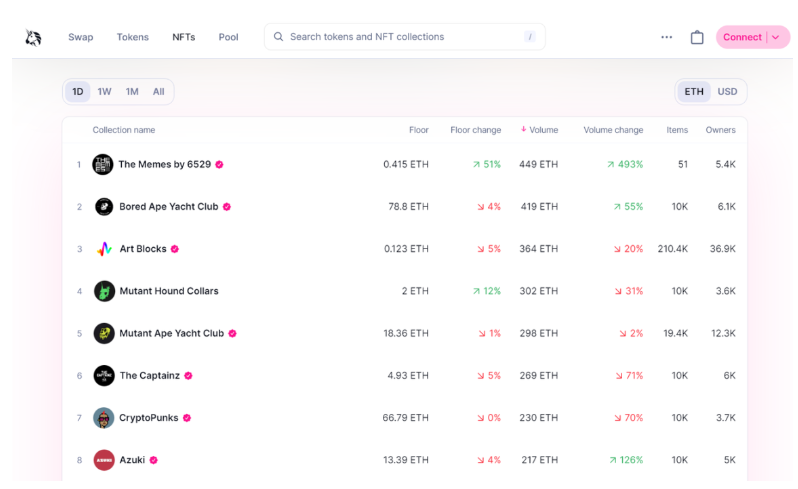Open the Tokens page
Screen dimensions: 798x489
(x=133, y=37)
